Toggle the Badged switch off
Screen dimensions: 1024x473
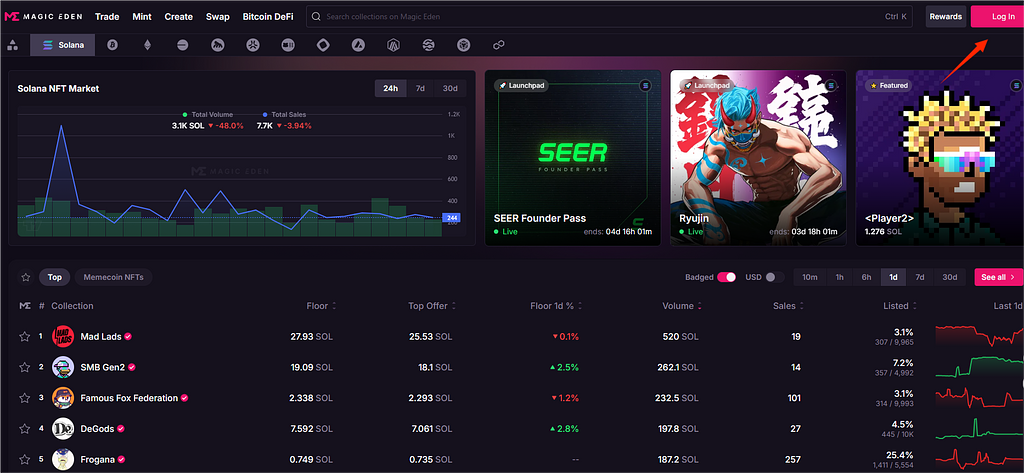tap(727, 277)
